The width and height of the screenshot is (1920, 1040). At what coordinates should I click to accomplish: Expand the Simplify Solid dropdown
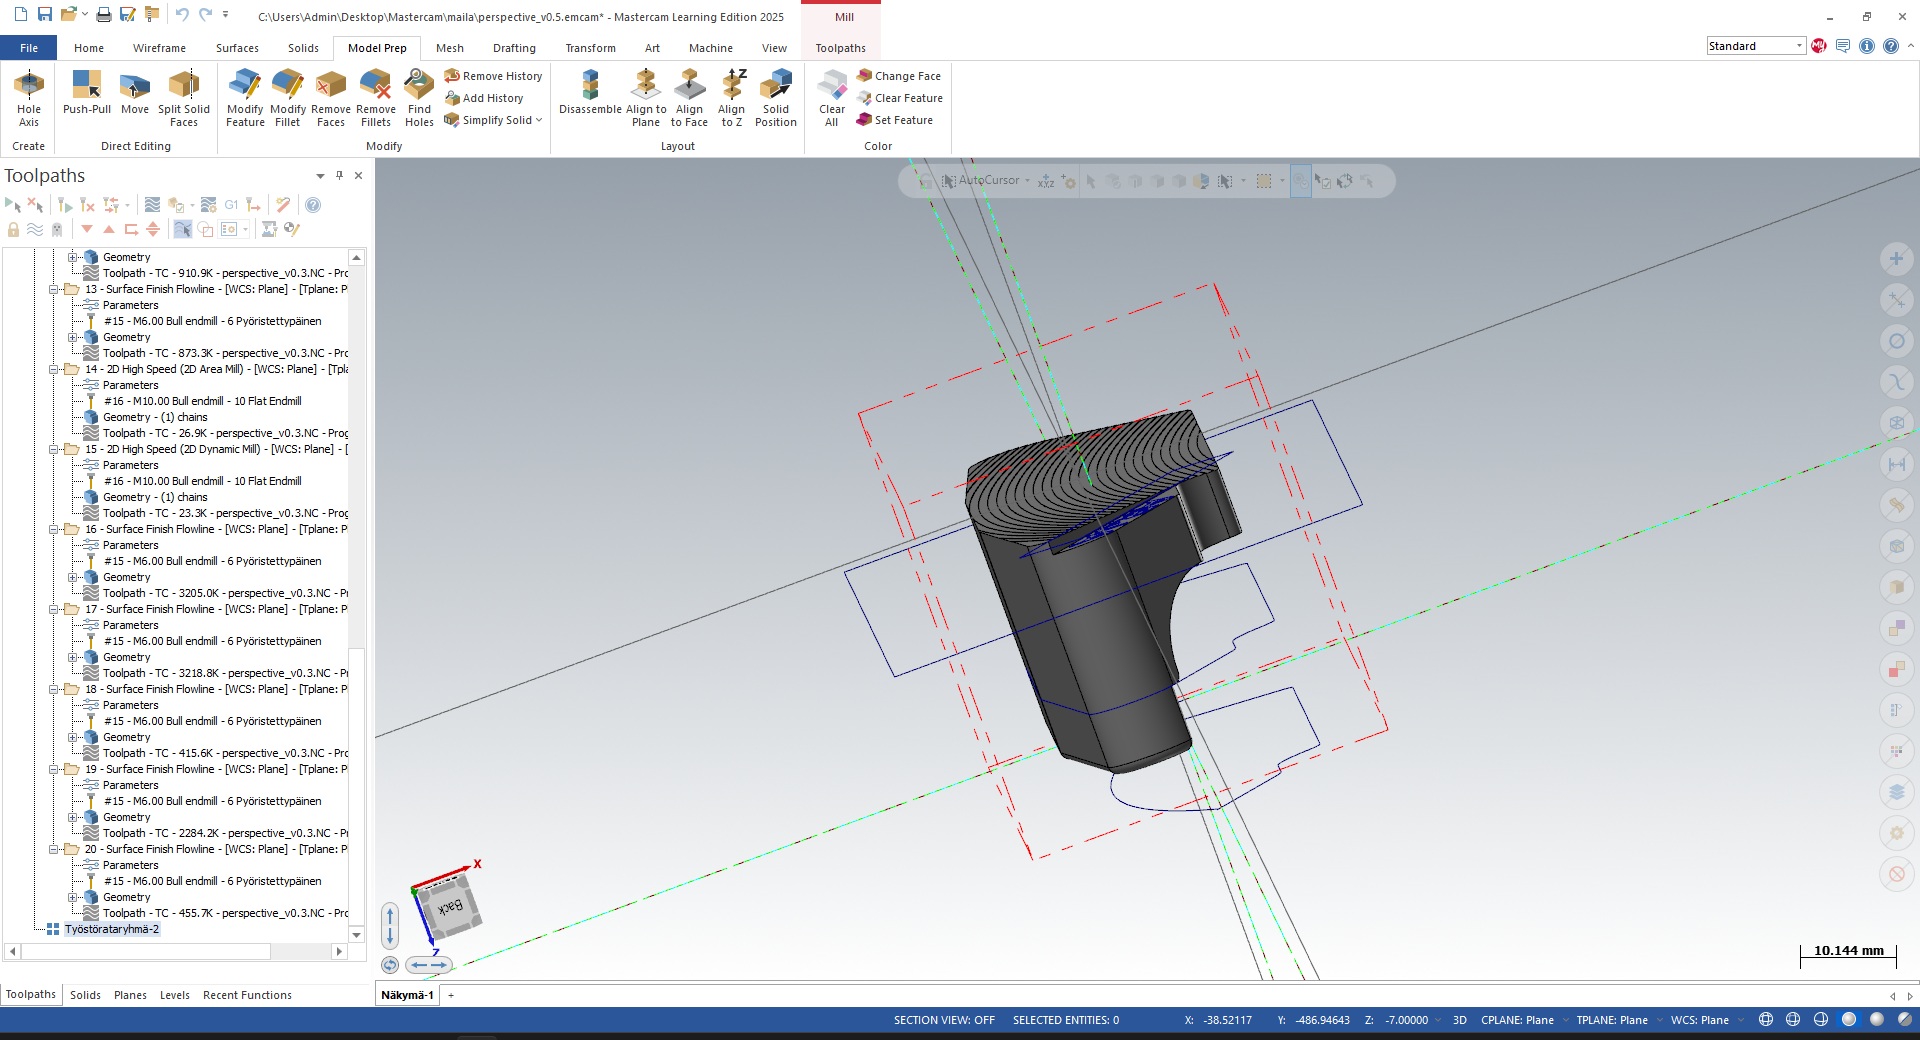539,120
